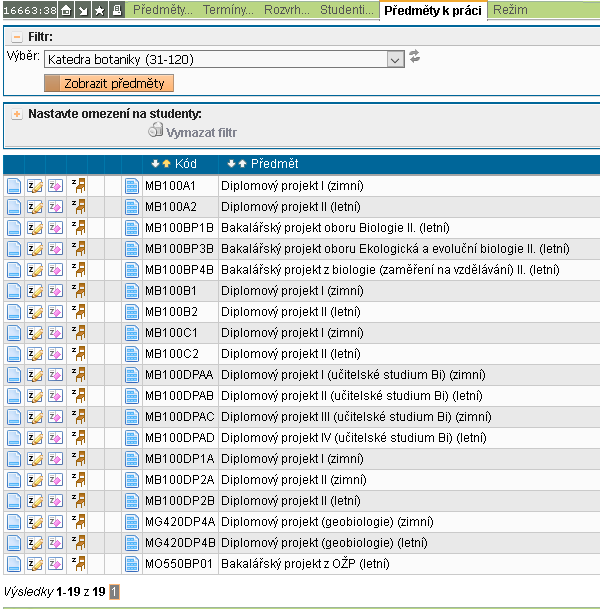Image resolution: width=600 pixels, height=609 pixels.
Task: Switch to the Režim tab
Action: coord(510,10)
